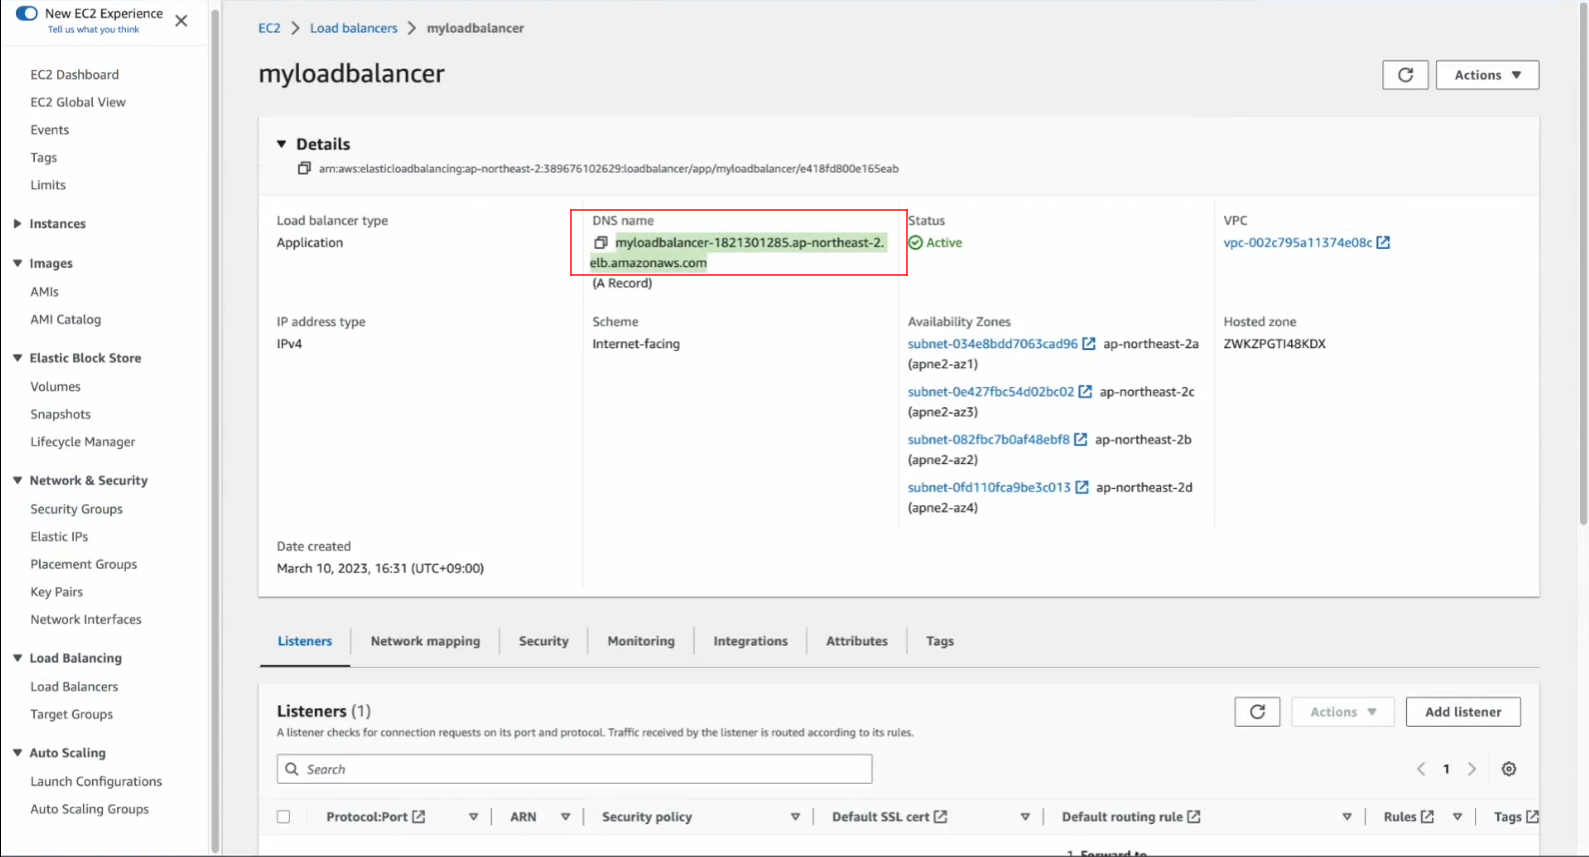Open Protocol:Port column info link icon
Image resolution: width=1589 pixels, height=857 pixels.
[419, 817]
